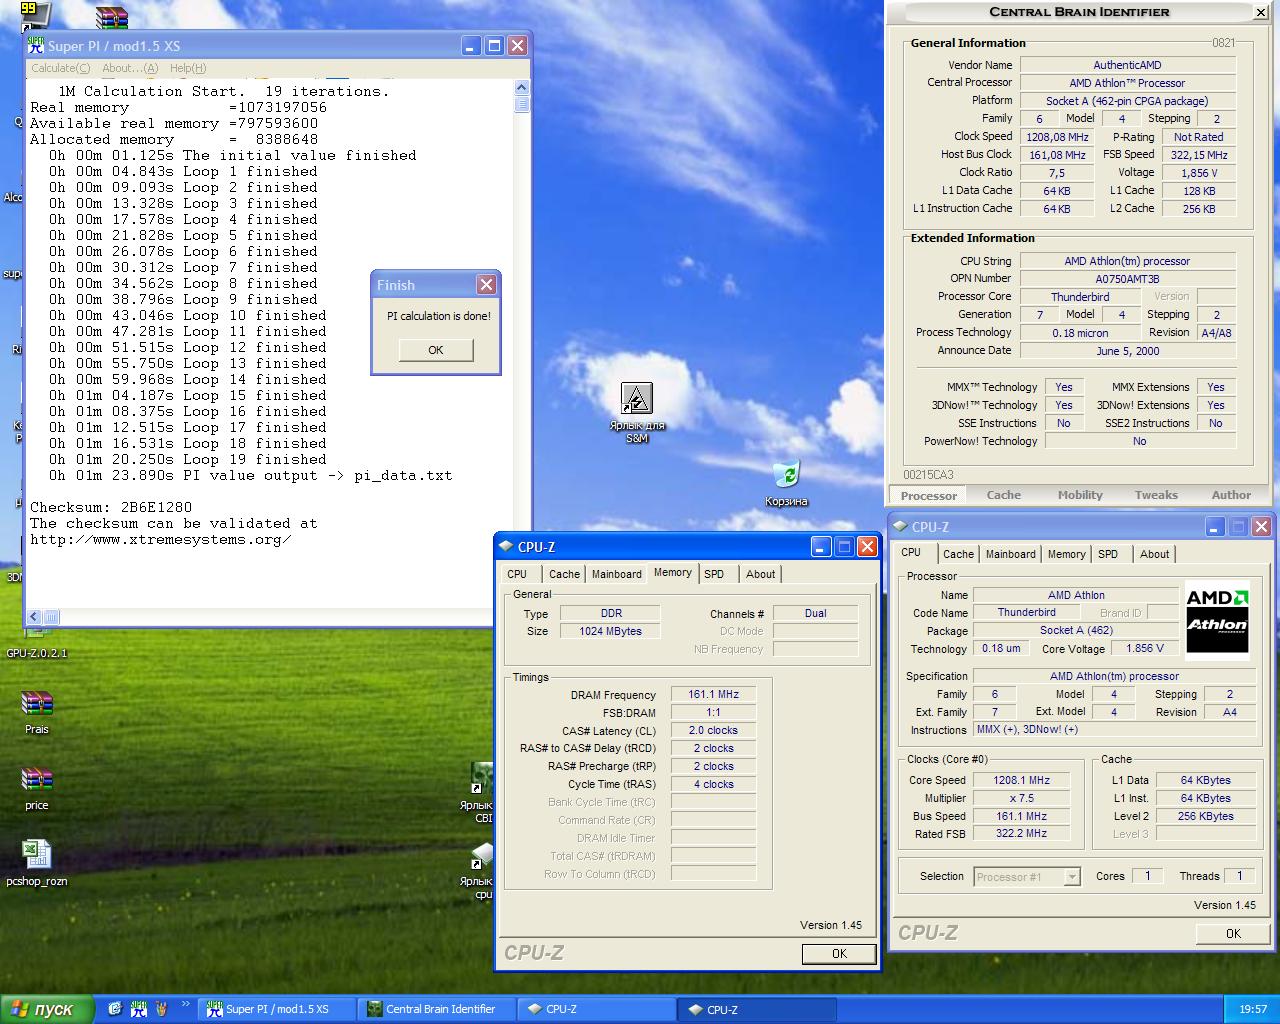Open SPD tab in the CPU-Z Memory window
Viewport: 1280px width, 1024px height.
[x=714, y=574]
